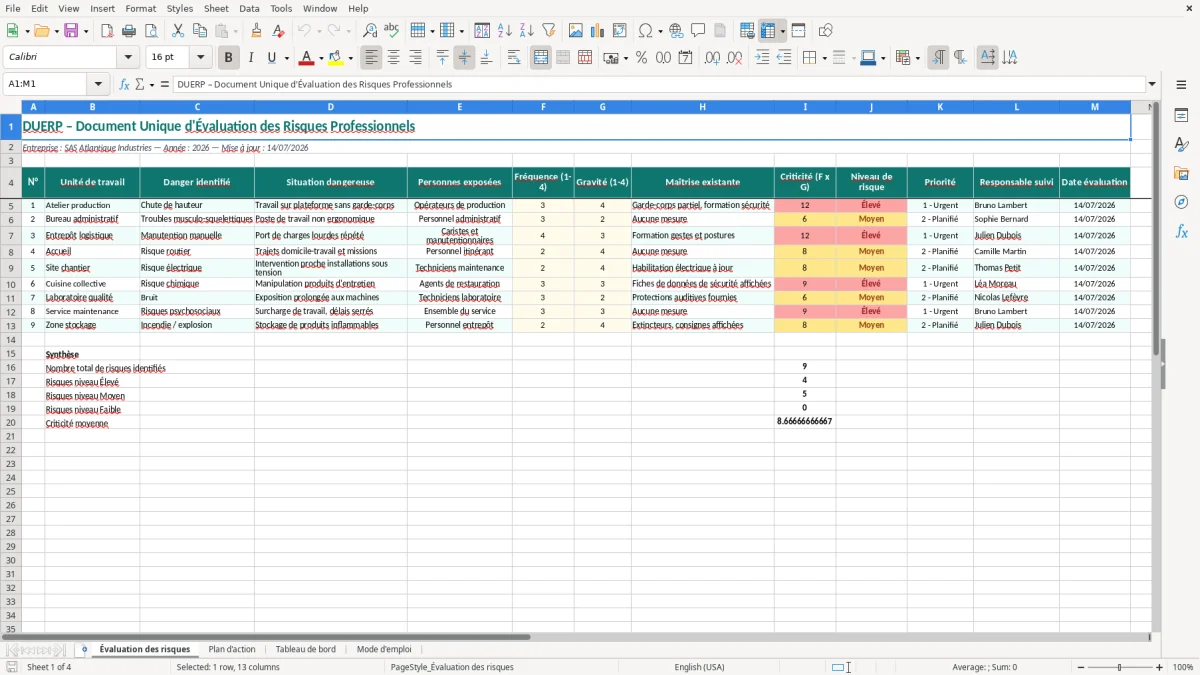Apply yellow background color swatch
1200x675 pixels.
336,58
